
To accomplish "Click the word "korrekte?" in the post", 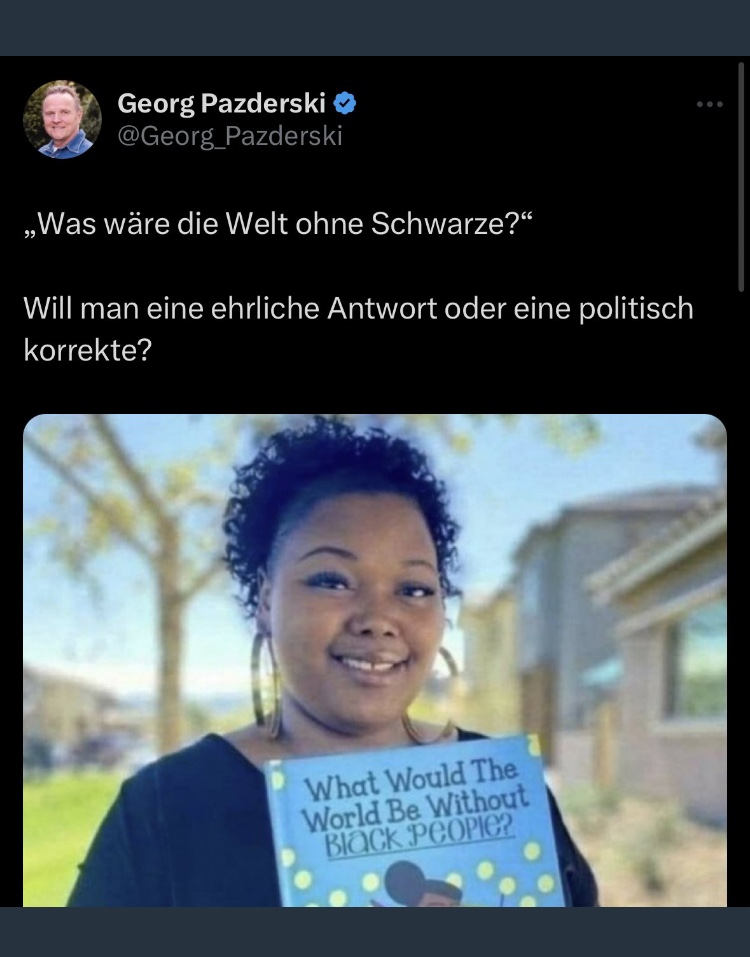I will coord(87,350).
